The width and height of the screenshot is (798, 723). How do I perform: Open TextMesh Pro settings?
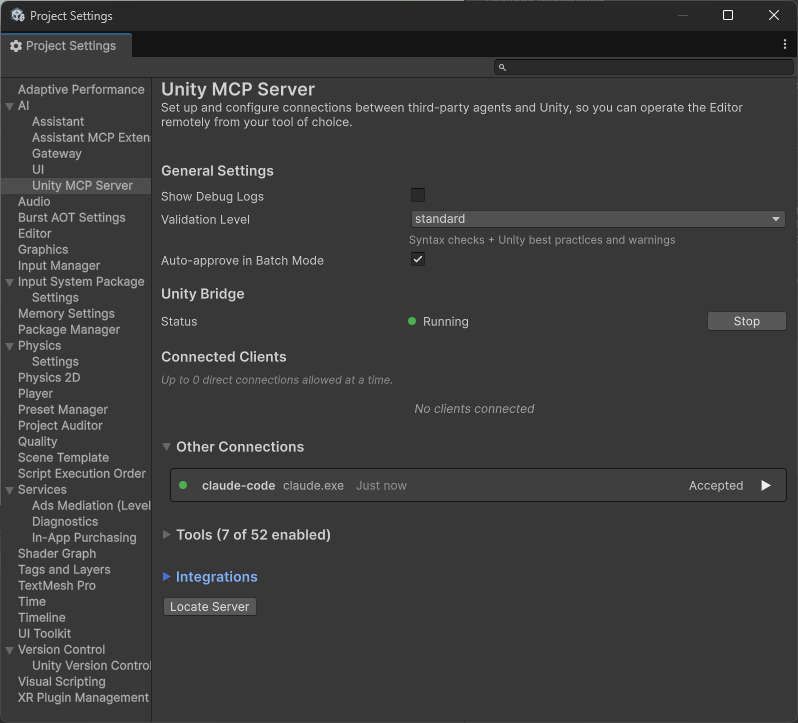56,586
